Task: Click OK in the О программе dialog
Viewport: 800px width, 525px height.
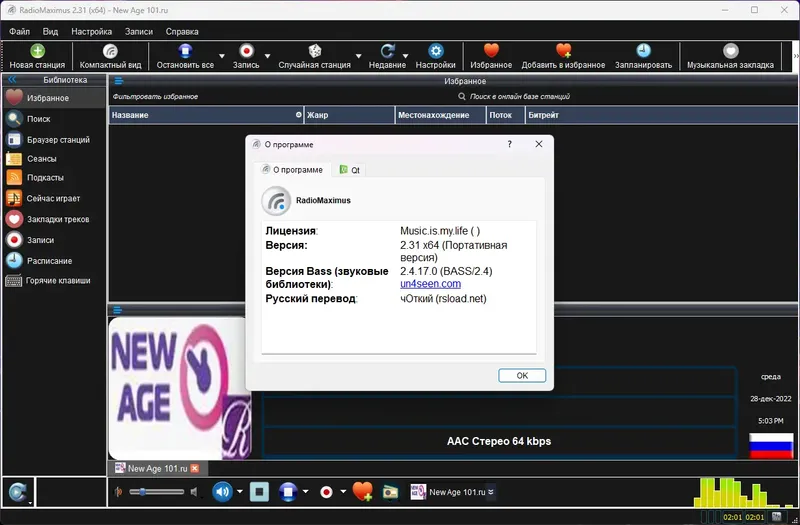Action: point(522,376)
